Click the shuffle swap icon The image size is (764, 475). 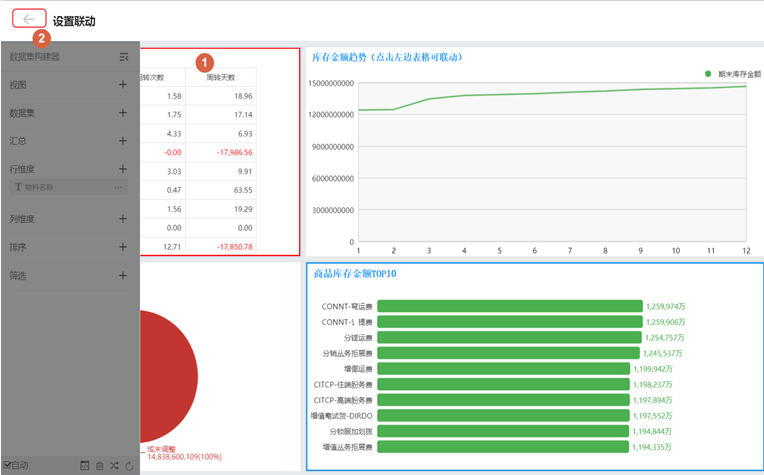click(x=114, y=466)
